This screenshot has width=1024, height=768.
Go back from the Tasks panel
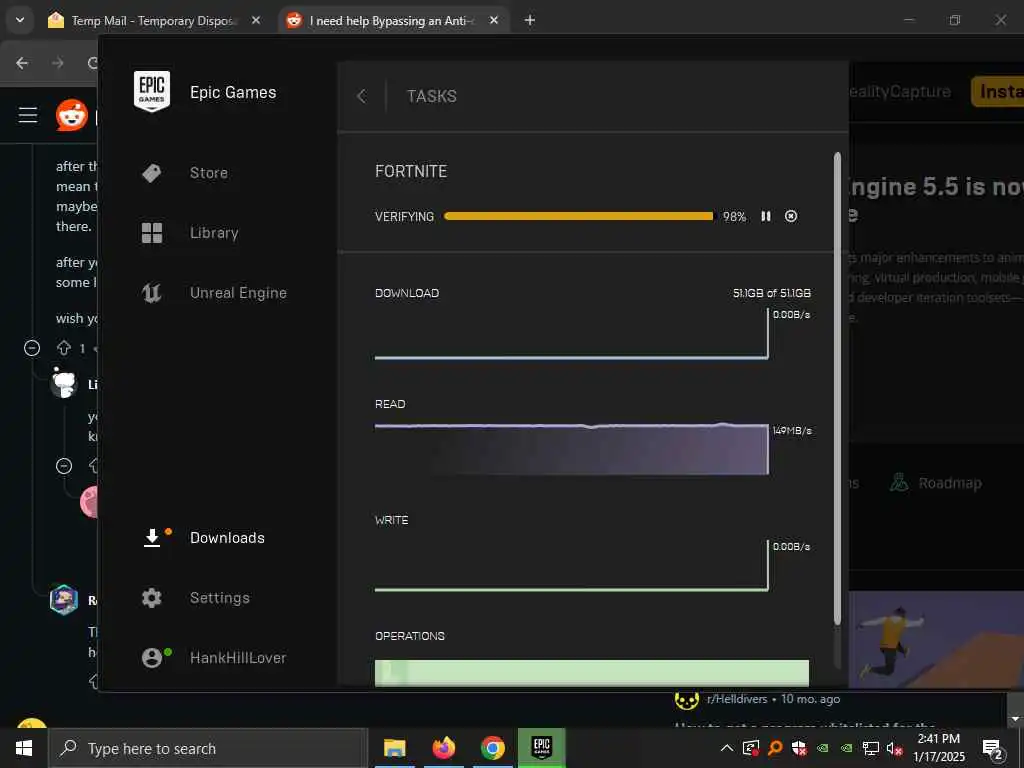(362, 97)
